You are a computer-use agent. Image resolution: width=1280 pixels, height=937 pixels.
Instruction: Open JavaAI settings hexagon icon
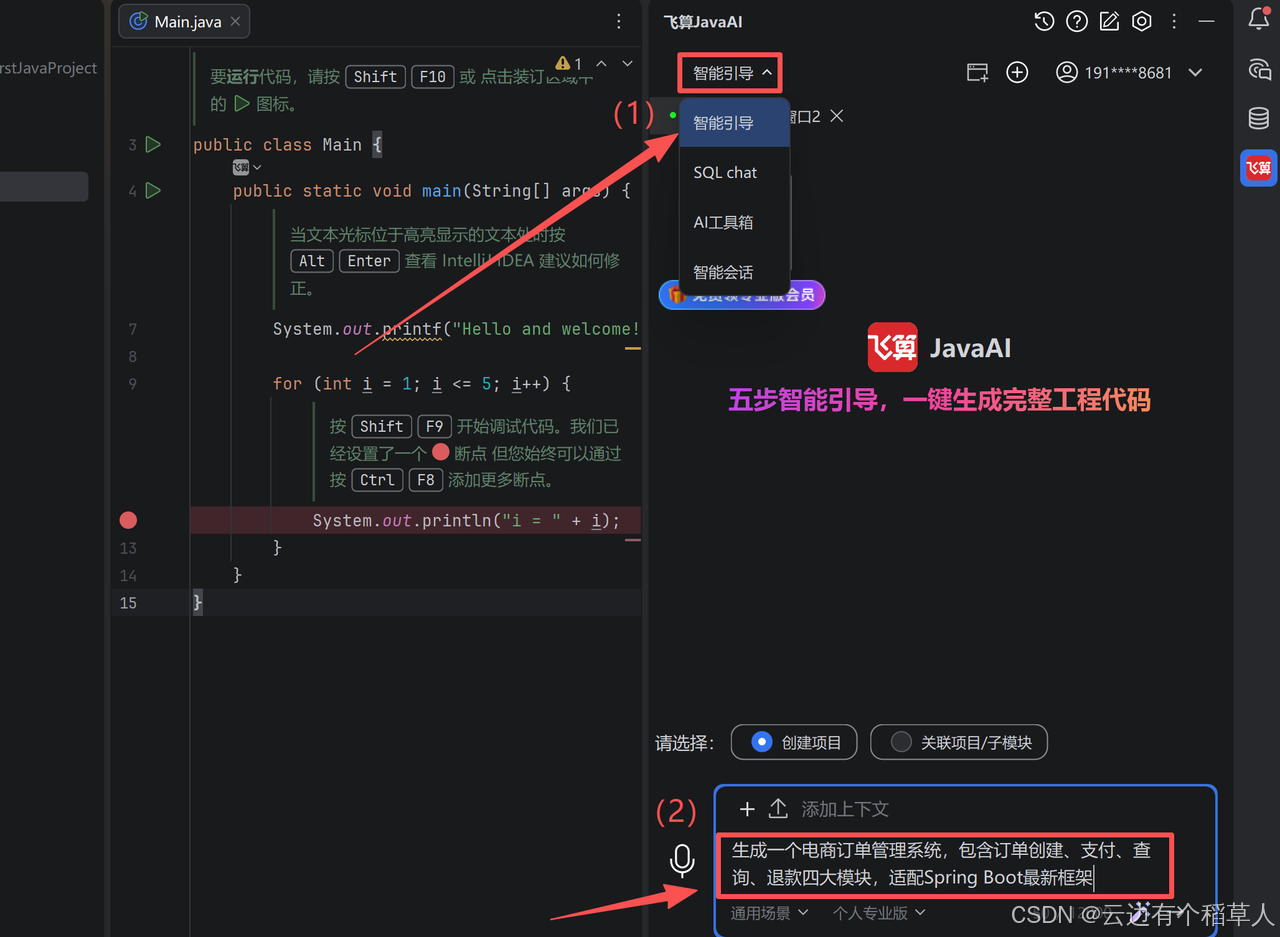pyautogui.click(x=1142, y=21)
